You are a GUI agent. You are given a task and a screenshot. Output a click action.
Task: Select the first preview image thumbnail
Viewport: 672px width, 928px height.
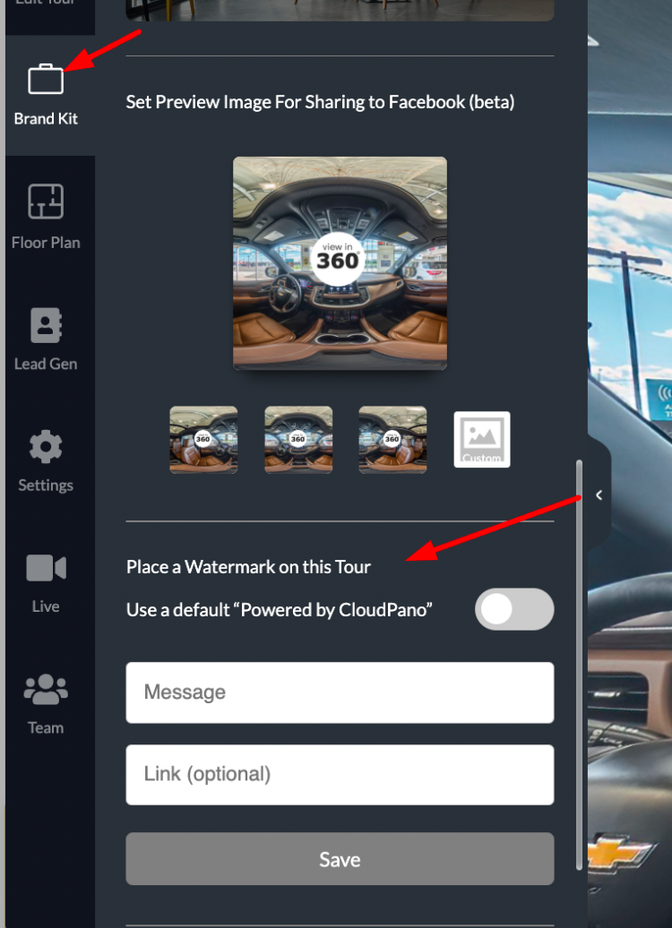(x=204, y=440)
